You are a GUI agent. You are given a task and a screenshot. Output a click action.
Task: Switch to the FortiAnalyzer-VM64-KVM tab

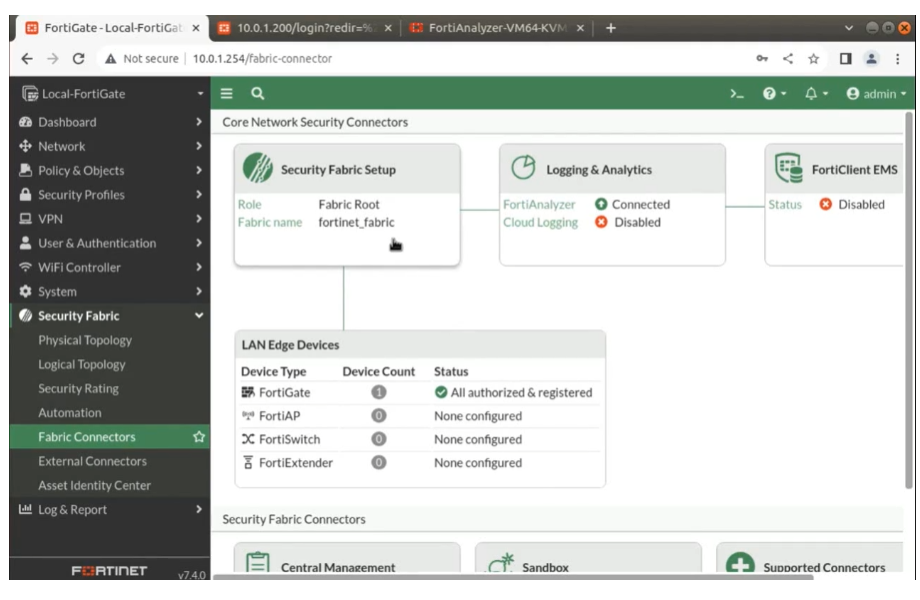click(x=497, y=28)
